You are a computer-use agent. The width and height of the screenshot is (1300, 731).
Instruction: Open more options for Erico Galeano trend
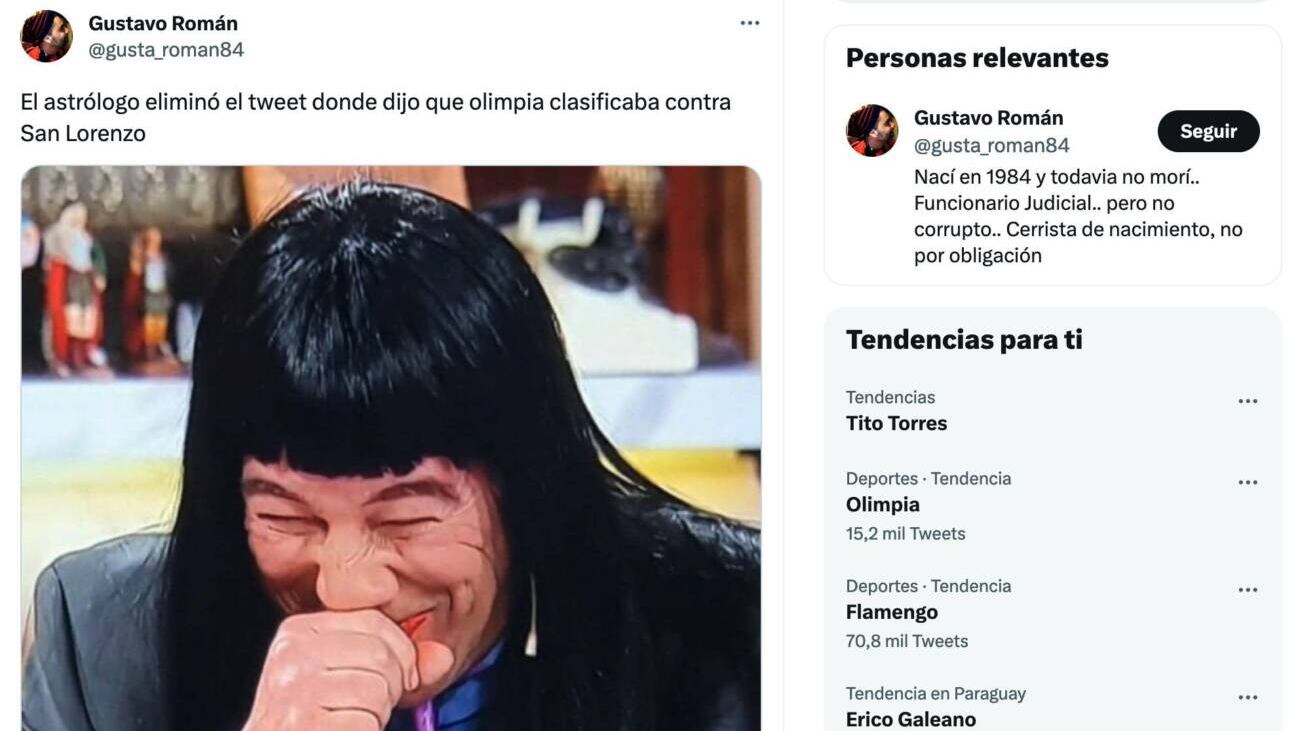click(x=1247, y=697)
